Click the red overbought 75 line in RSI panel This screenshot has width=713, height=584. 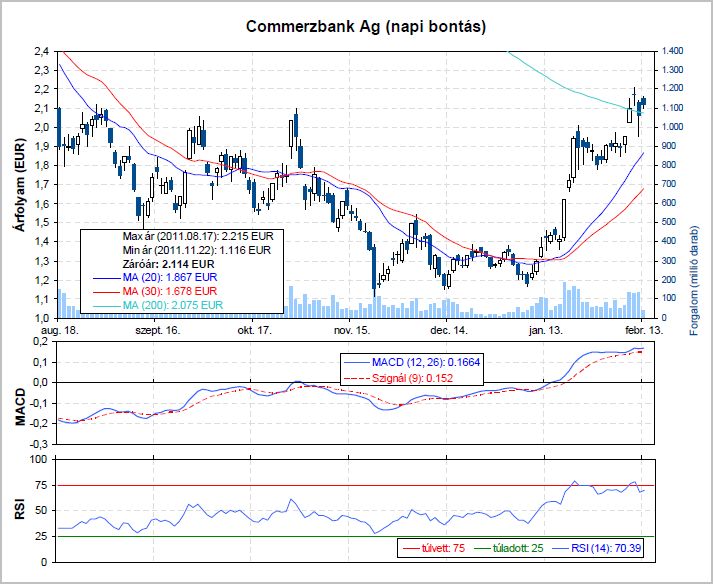click(x=355, y=485)
